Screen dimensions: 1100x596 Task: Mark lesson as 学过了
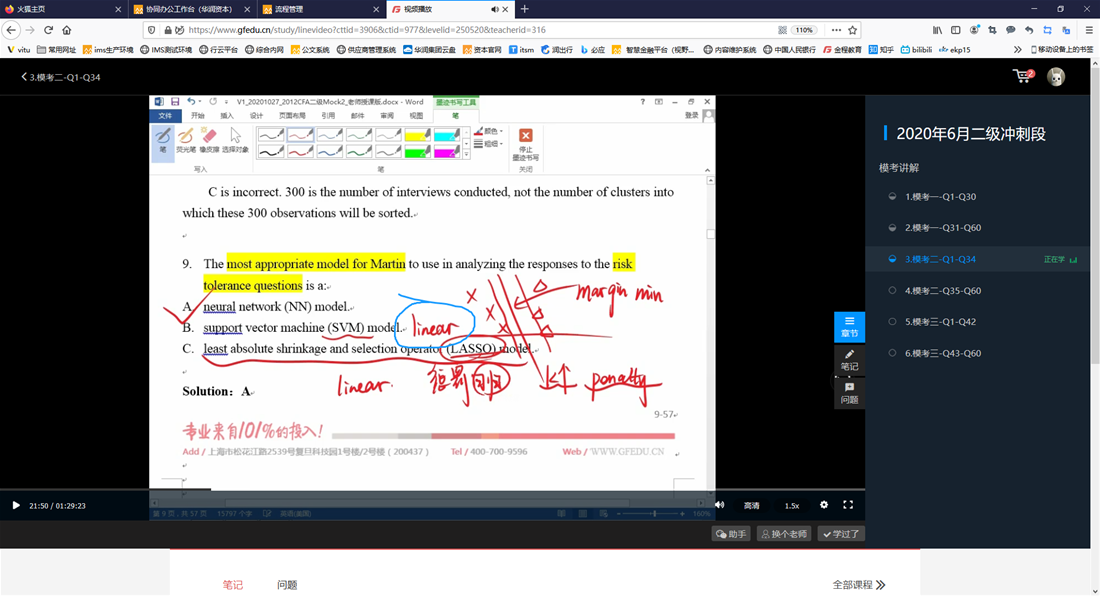(840, 534)
